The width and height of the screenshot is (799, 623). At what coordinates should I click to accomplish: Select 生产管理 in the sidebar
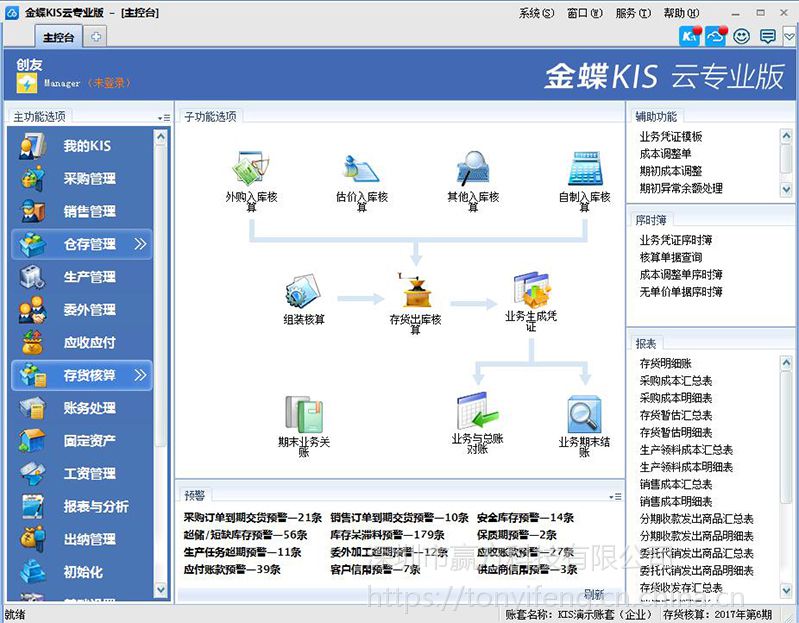(x=82, y=277)
